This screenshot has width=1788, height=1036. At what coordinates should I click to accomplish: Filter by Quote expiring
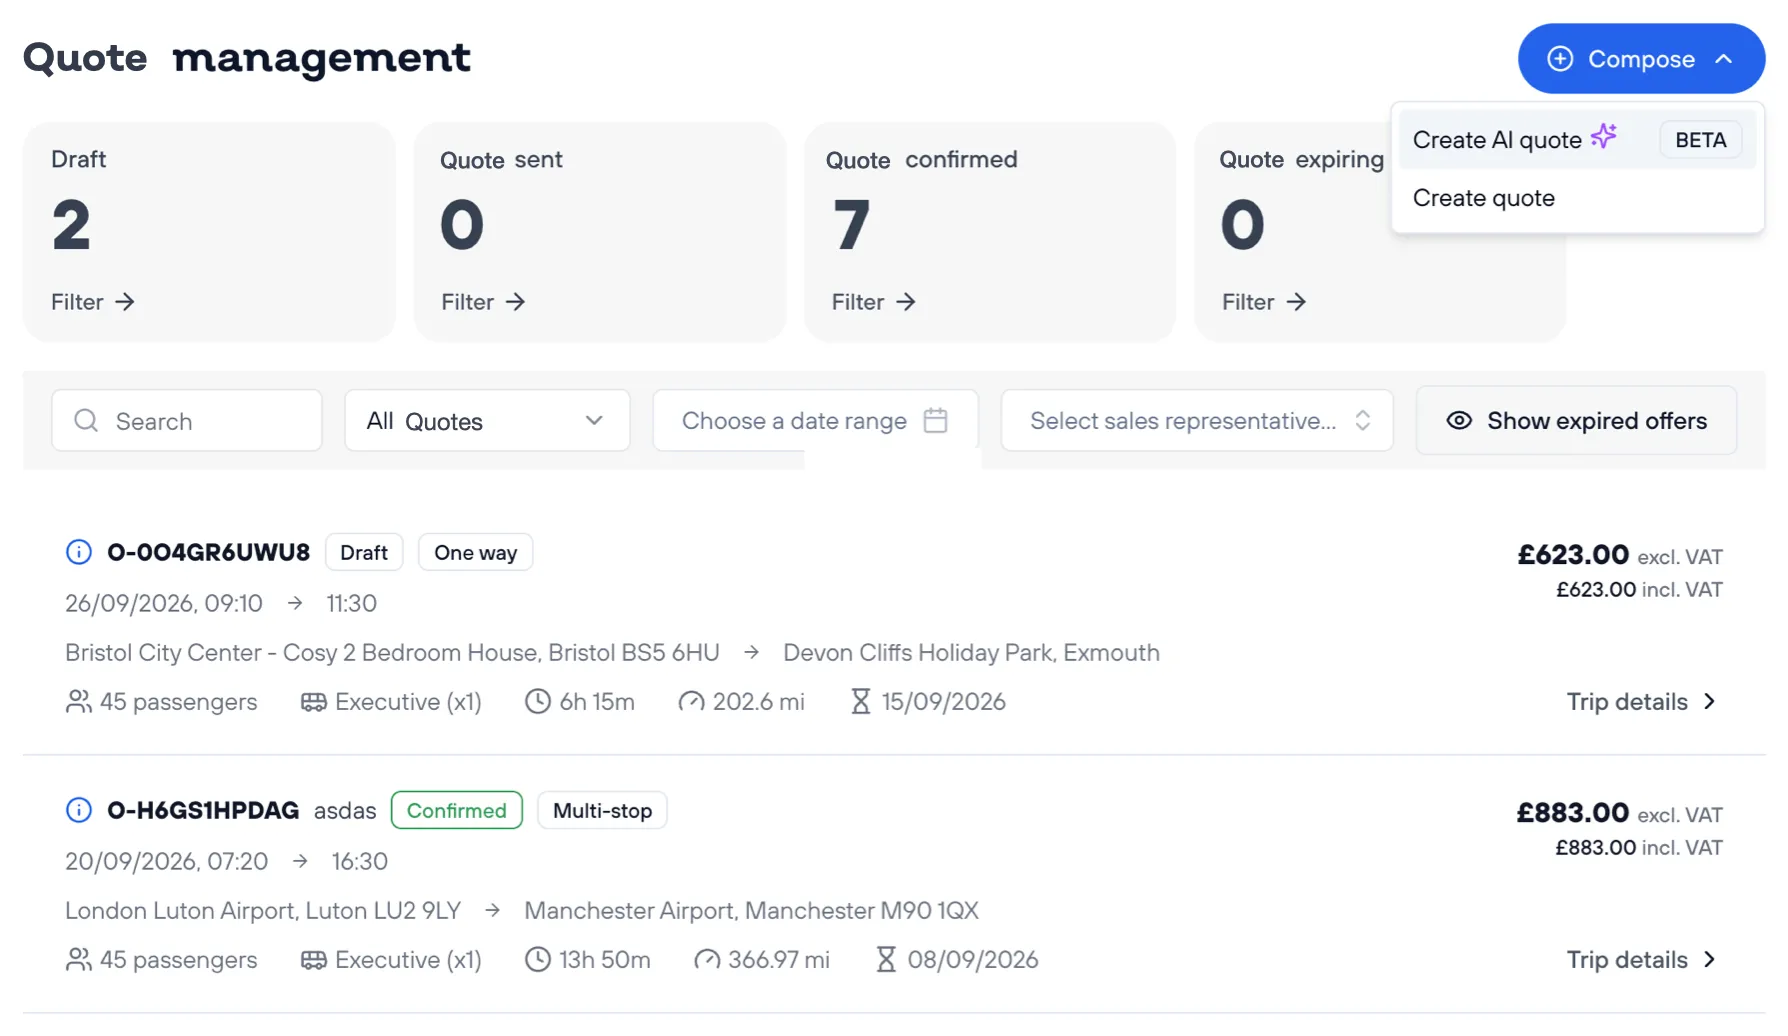(x=1263, y=302)
